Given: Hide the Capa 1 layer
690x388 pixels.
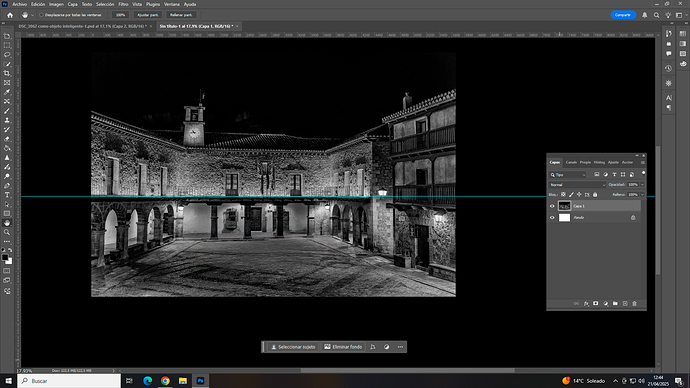Looking at the screenshot, I should (552, 206).
